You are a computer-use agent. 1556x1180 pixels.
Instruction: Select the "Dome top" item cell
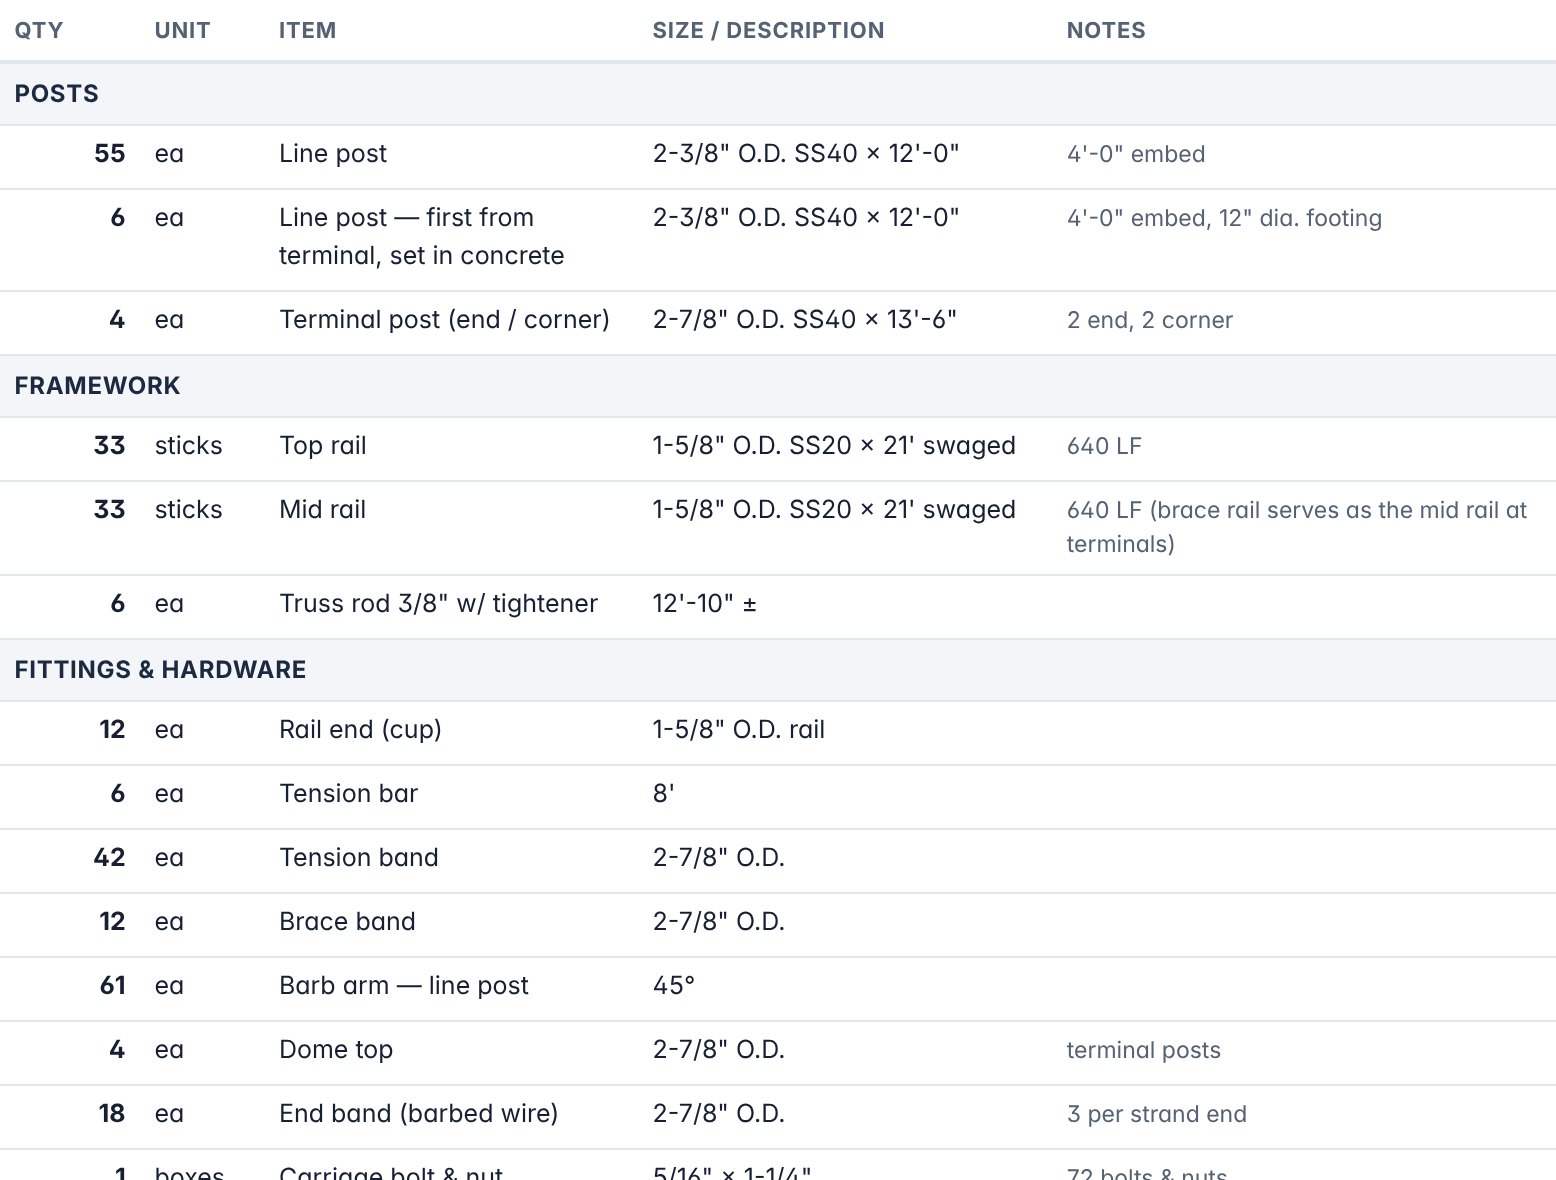[x=336, y=1050]
